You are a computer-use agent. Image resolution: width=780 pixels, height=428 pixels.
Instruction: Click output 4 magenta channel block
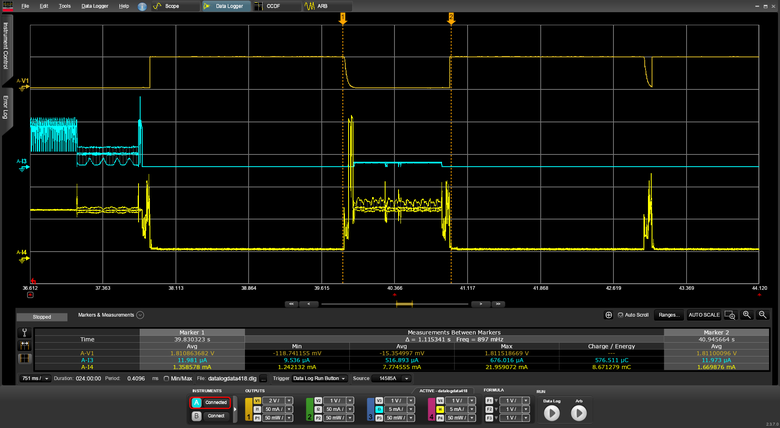point(431,410)
